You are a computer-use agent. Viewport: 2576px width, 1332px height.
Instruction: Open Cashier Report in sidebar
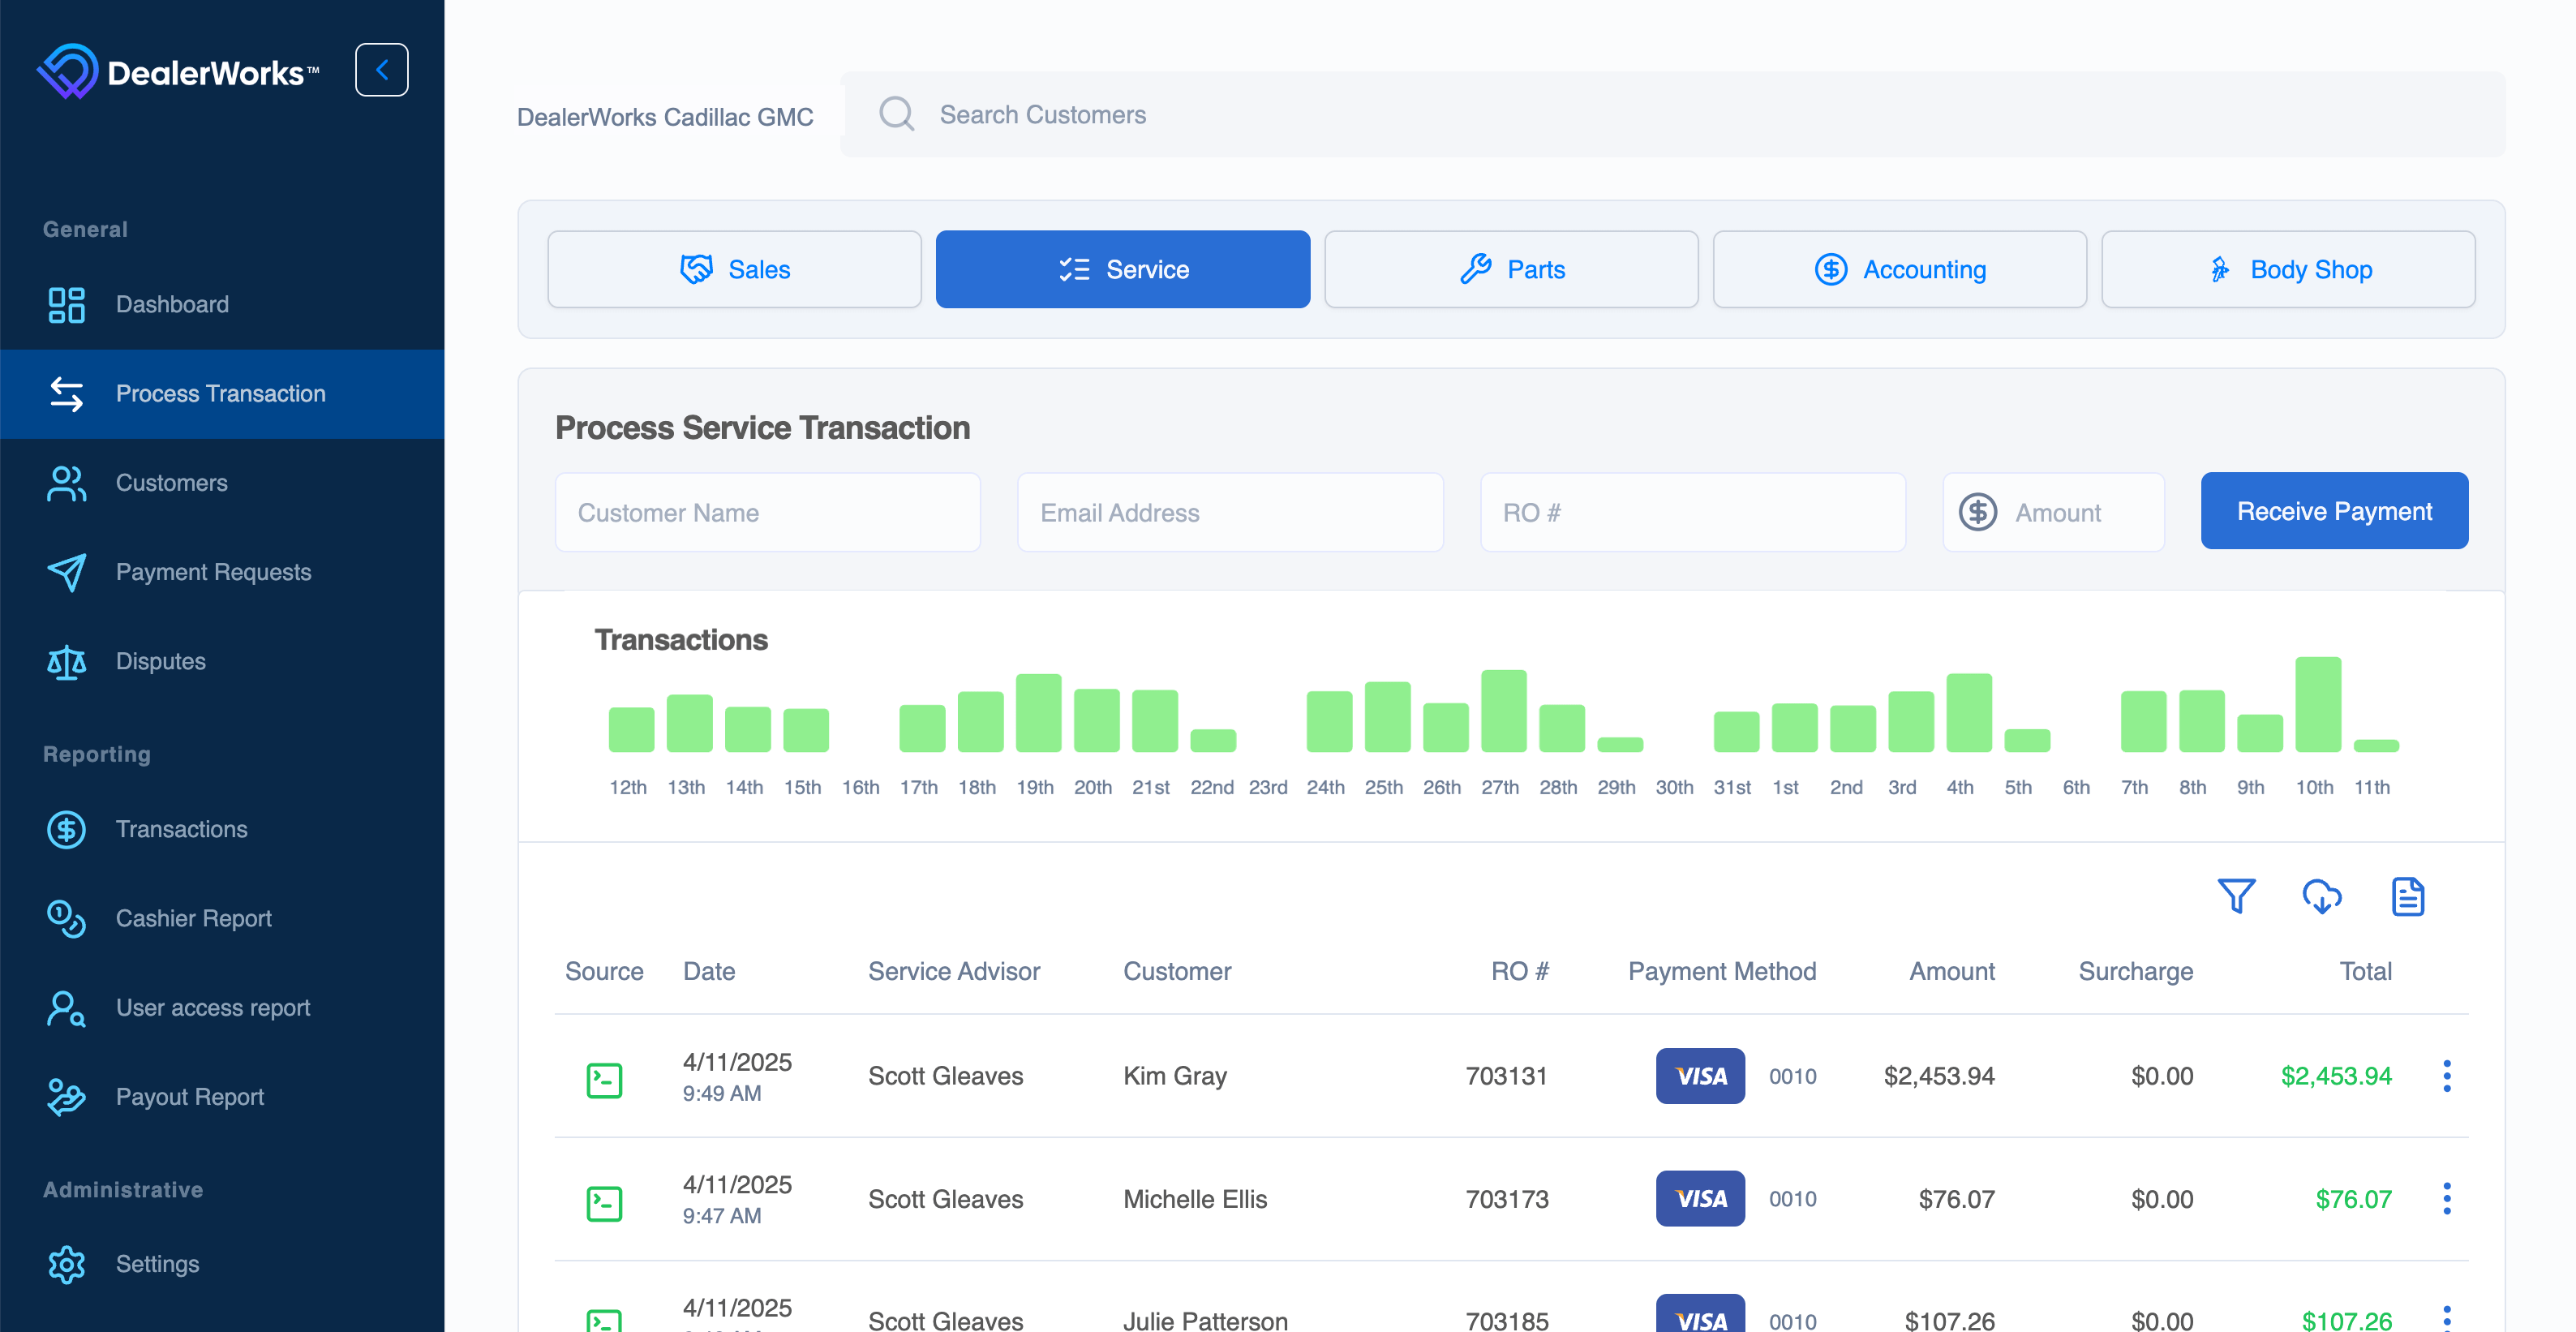pos(193,918)
